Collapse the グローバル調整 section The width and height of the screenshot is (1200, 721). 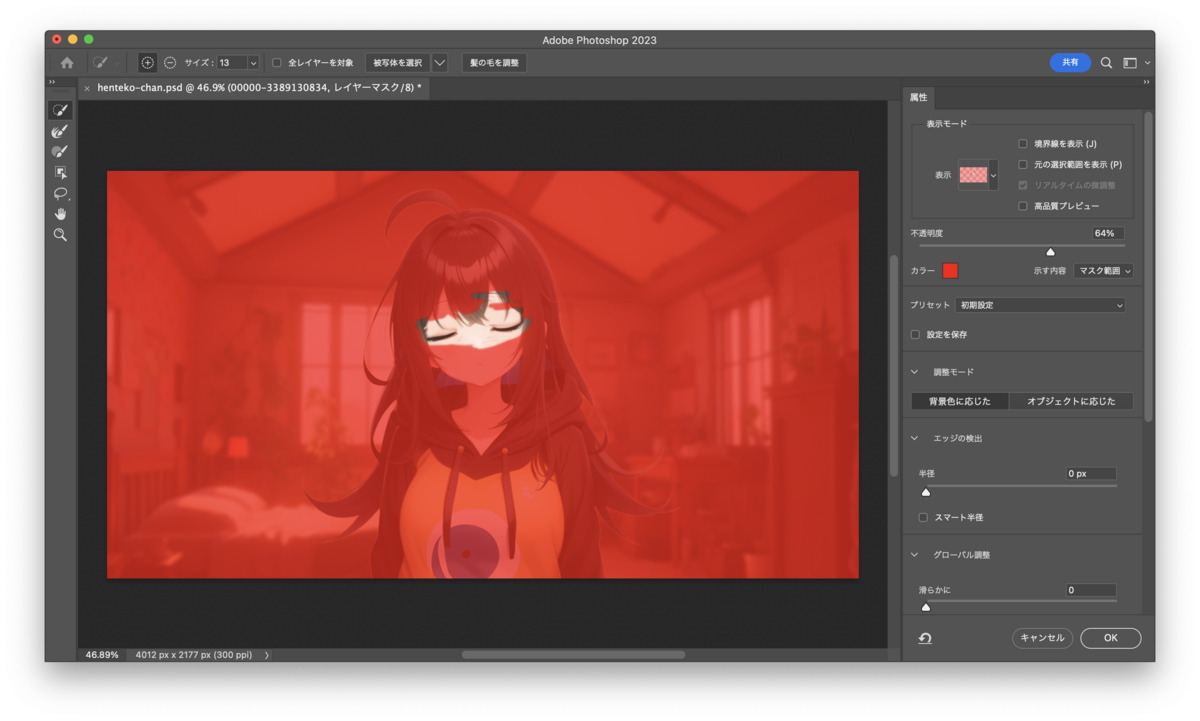914,555
